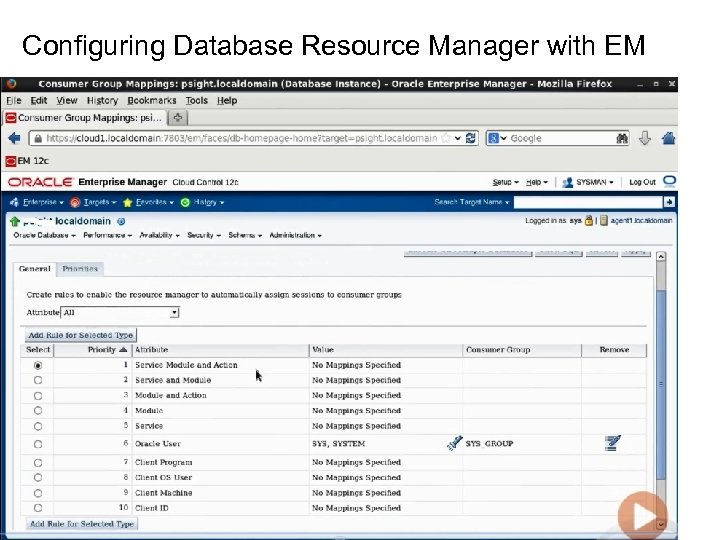Expand the Security menu

point(204,235)
